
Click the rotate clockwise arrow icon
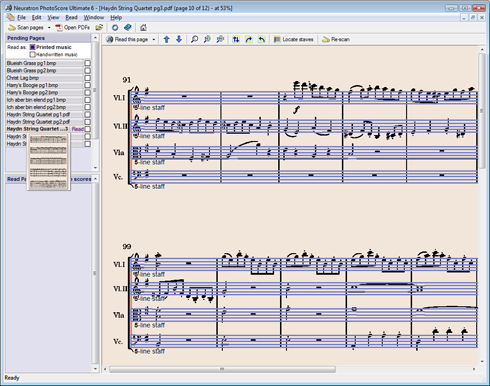(249, 39)
